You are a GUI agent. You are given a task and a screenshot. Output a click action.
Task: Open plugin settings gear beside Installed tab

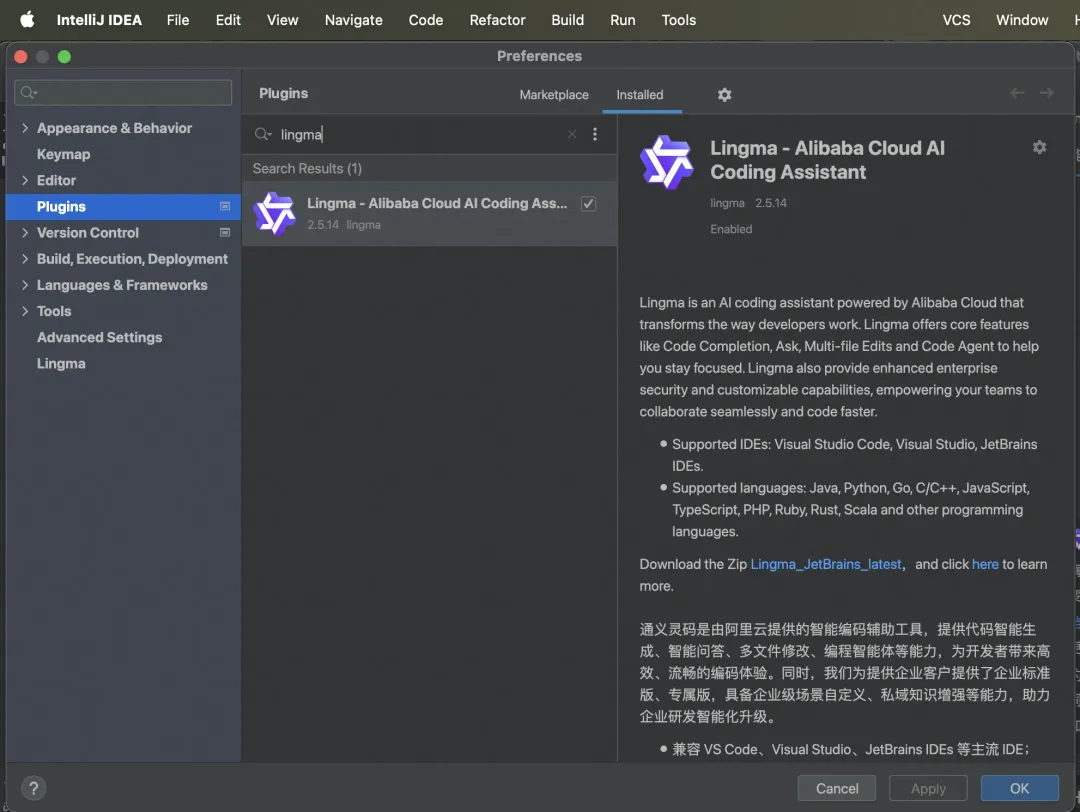pyautogui.click(x=724, y=95)
